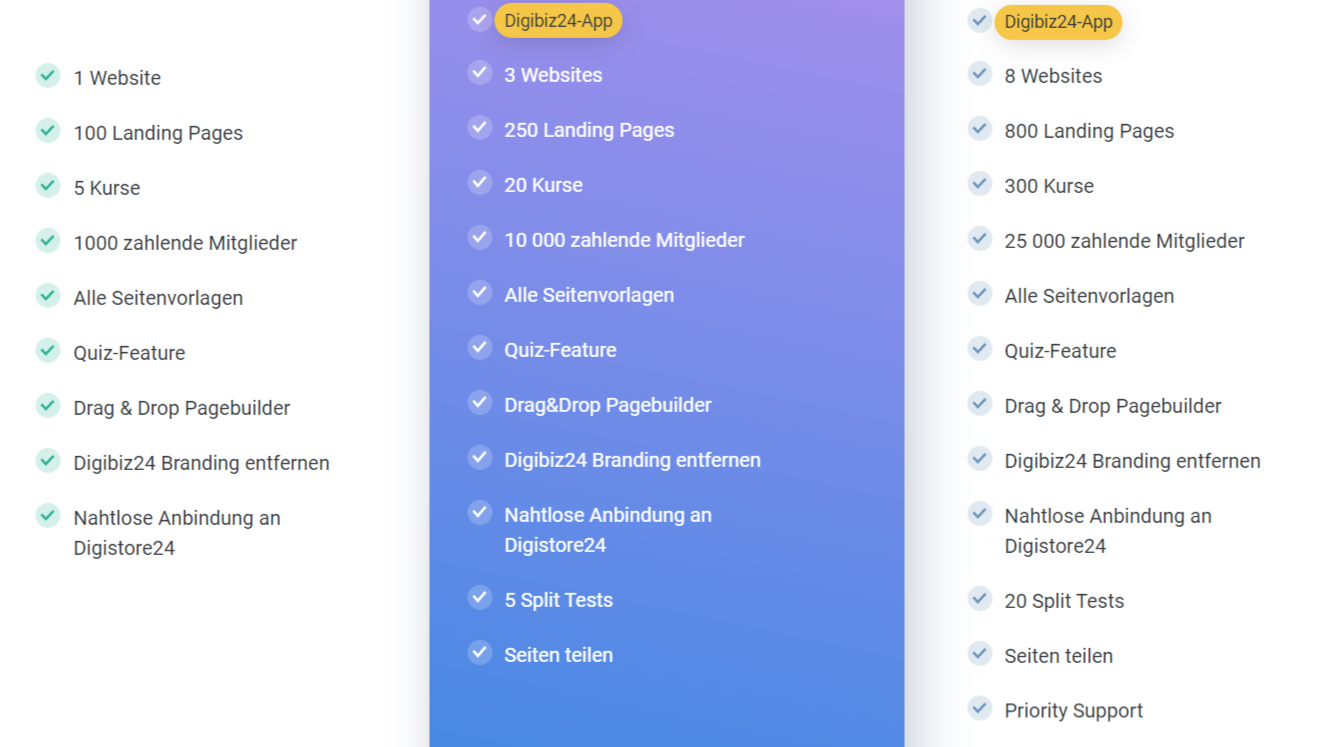1332x747 pixels.
Task: Click the '8 Websites' text
Action: pyautogui.click(x=1053, y=76)
